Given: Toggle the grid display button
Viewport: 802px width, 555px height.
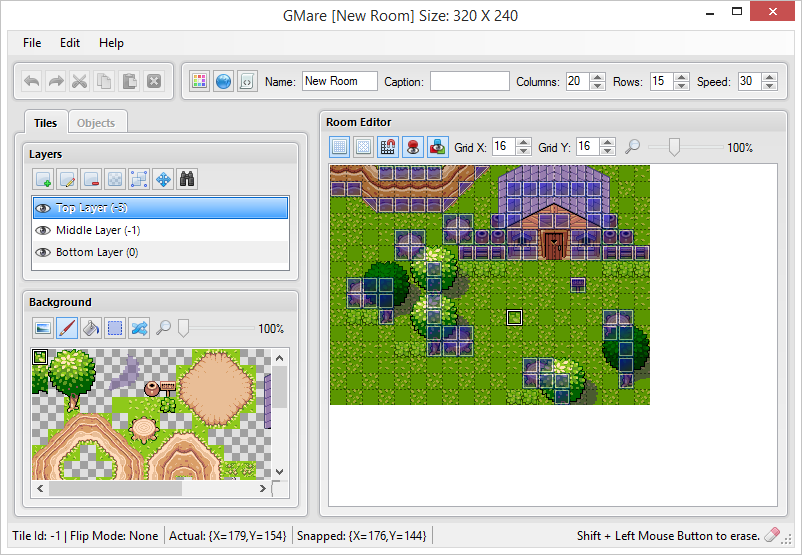Looking at the screenshot, I should tap(339, 147).
